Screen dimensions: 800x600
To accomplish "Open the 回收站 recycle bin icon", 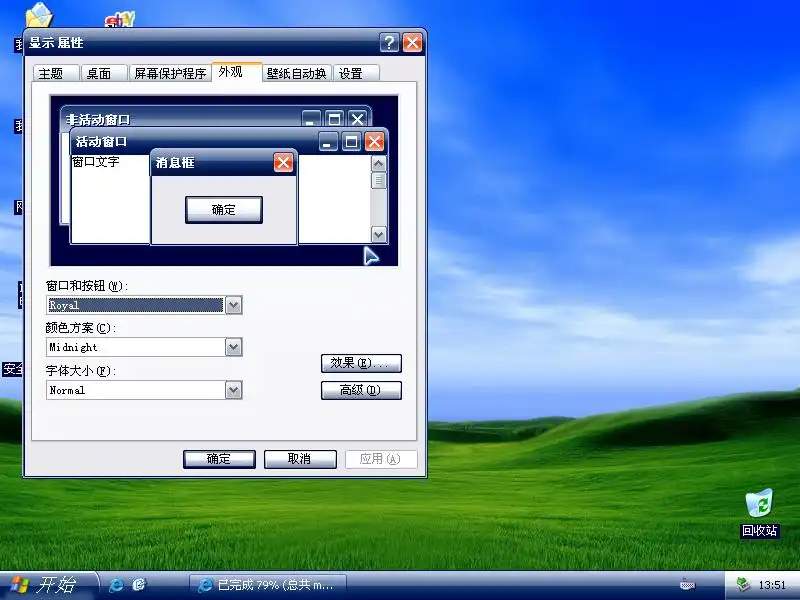I will (x=759, y=513).
